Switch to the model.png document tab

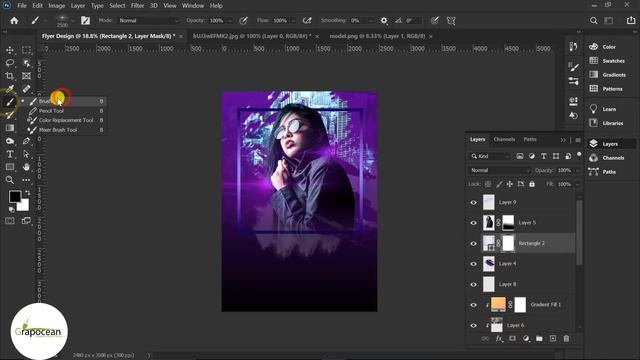pyautogui.click(x=377, y=36)
